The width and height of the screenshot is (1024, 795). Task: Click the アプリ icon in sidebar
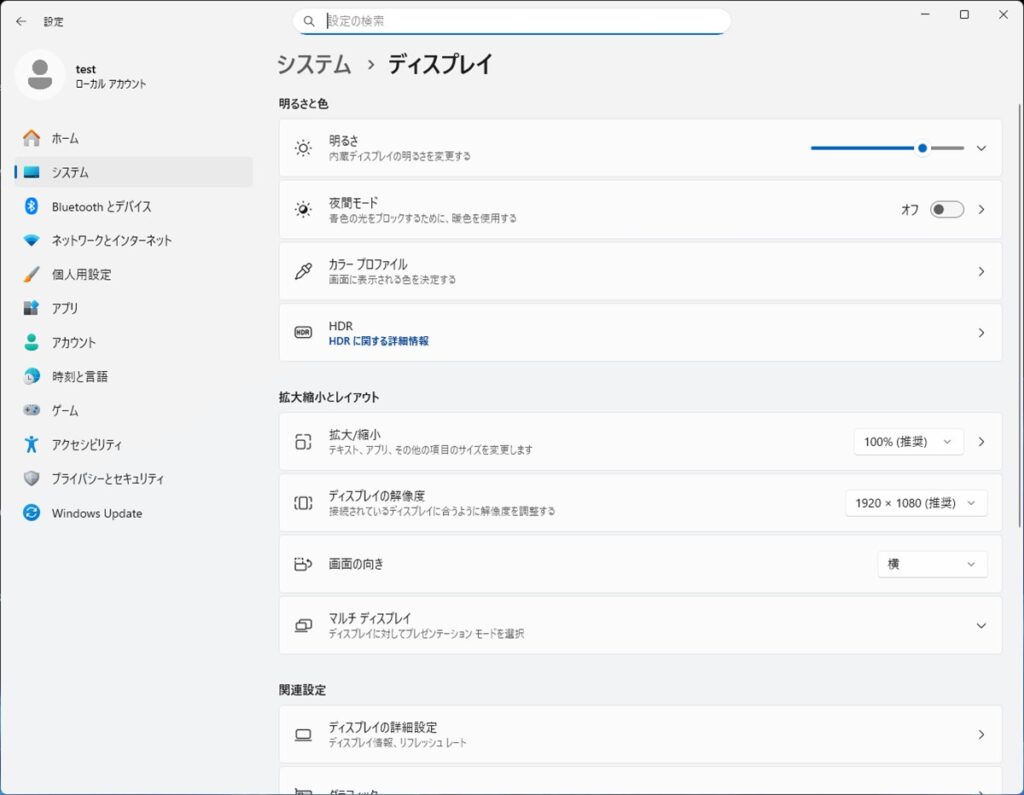tap(31, 308)
